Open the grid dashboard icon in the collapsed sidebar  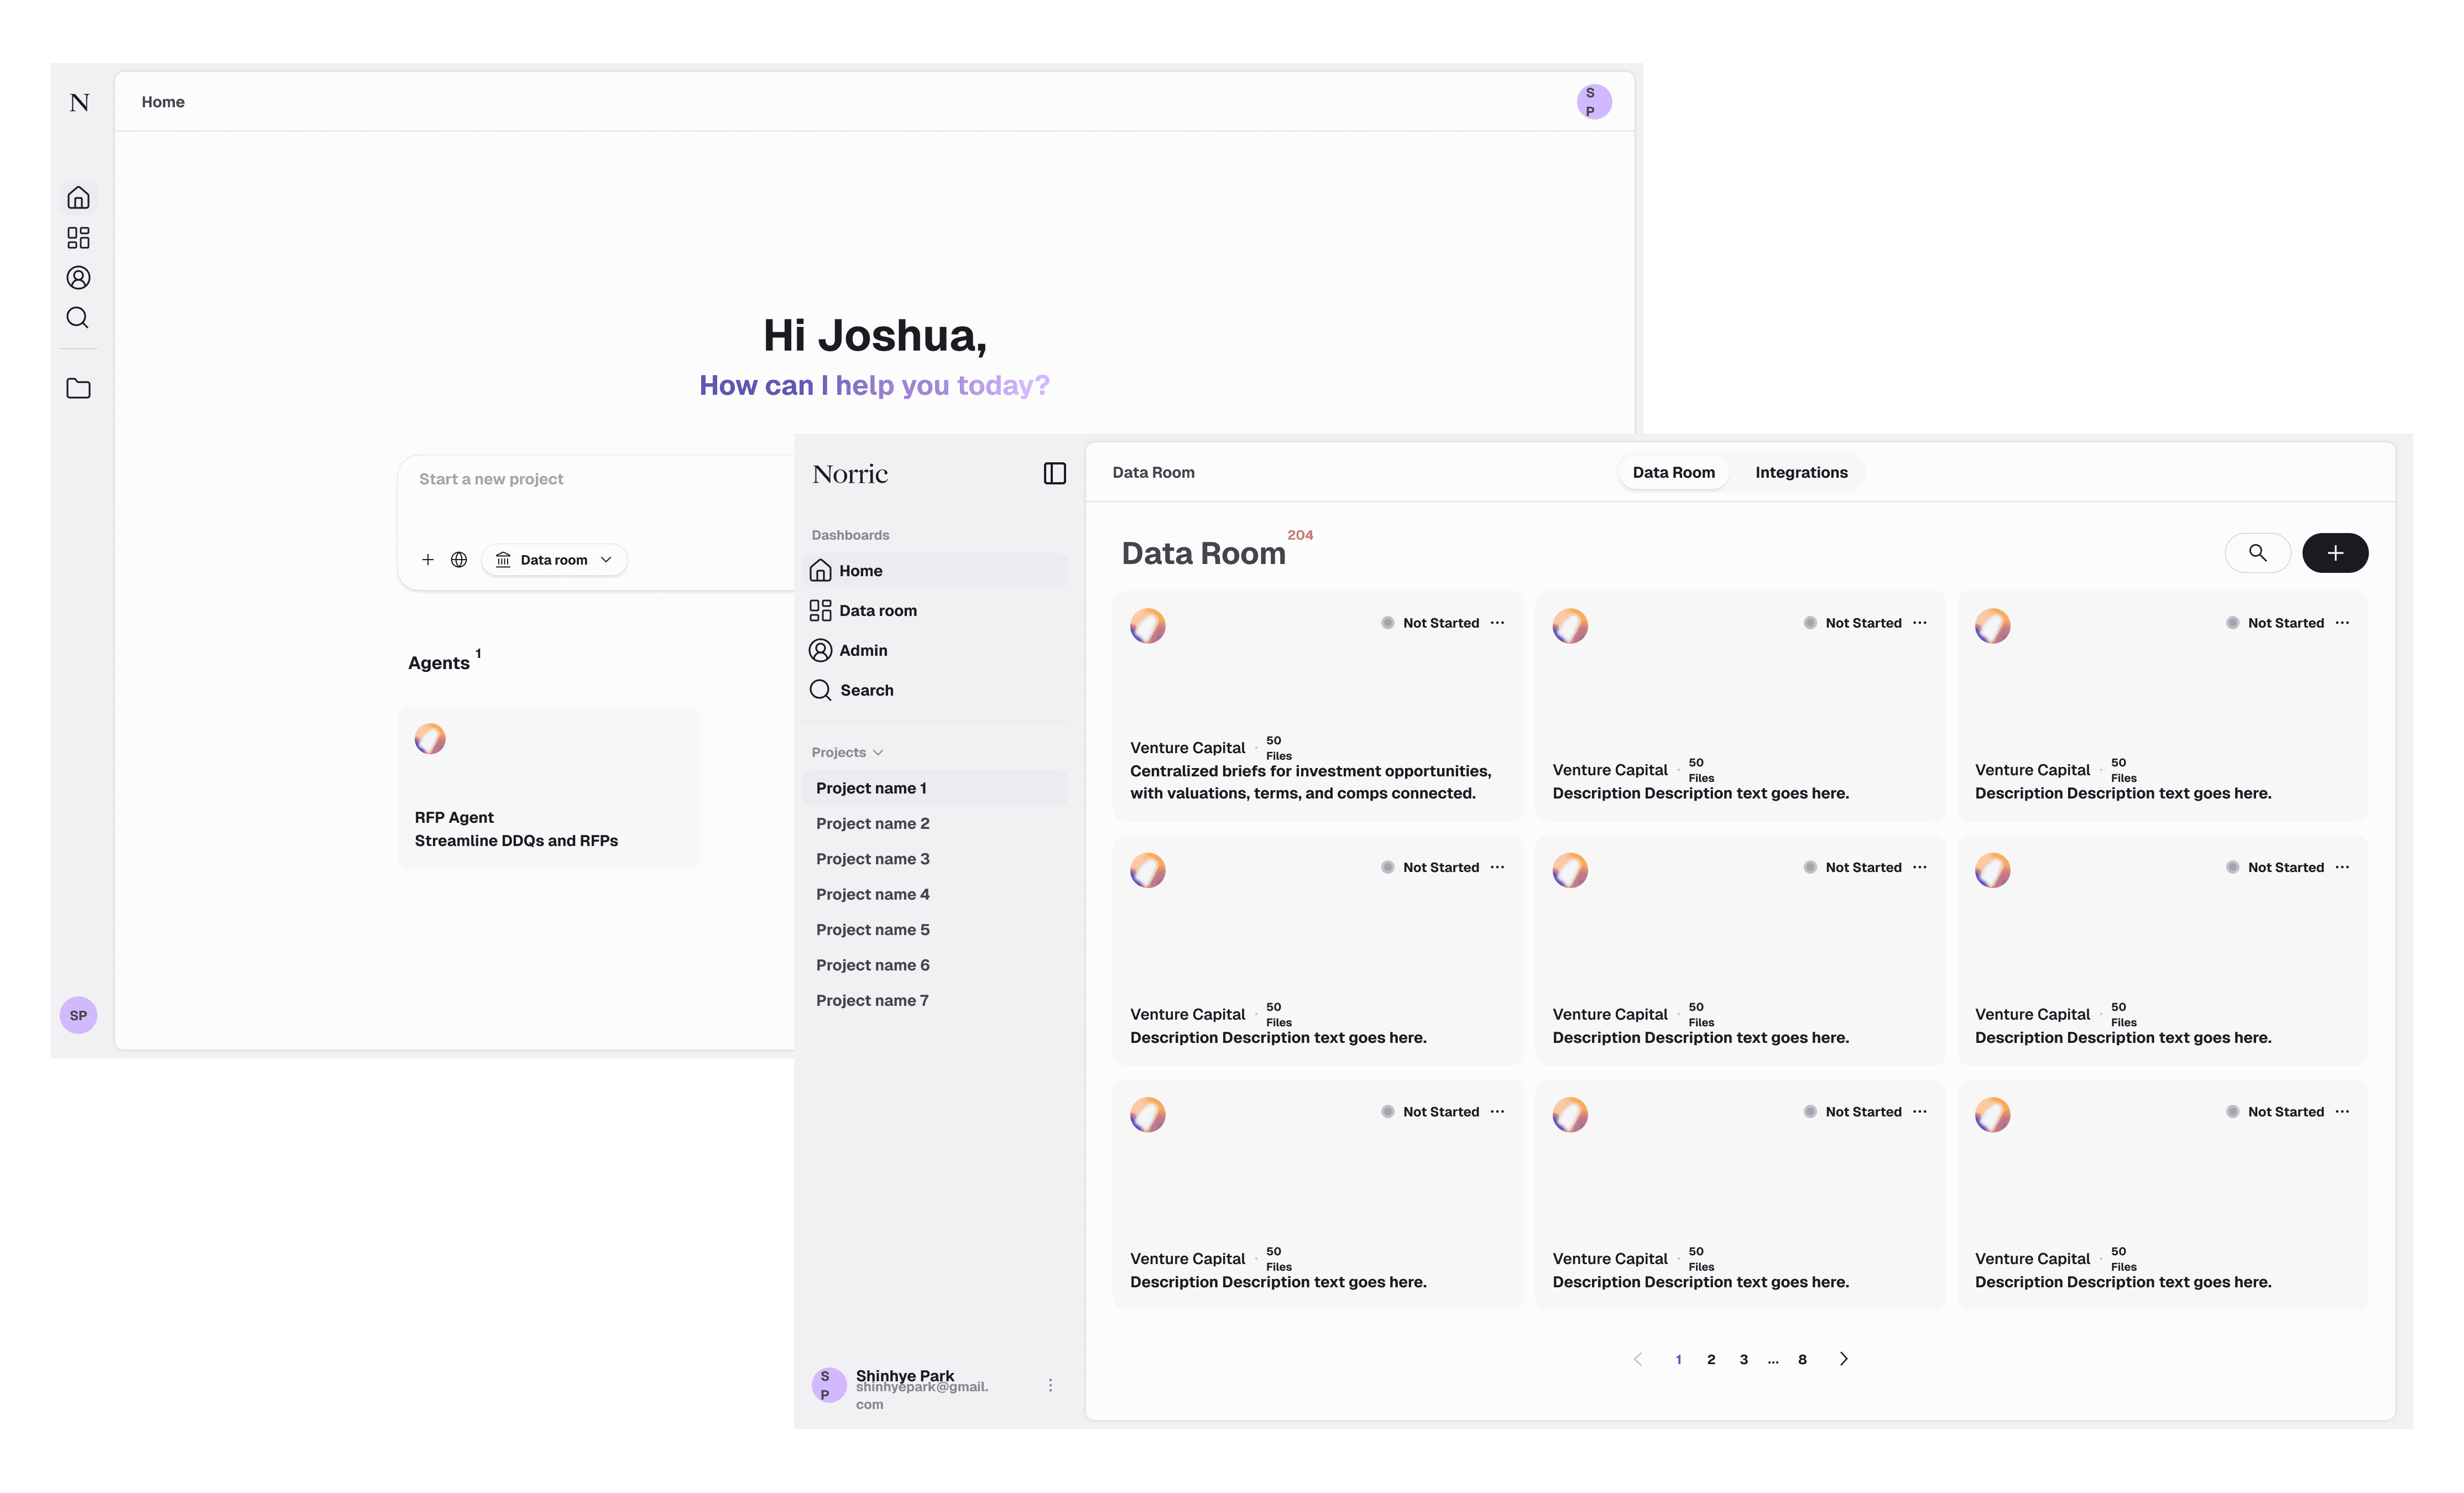[78, 238]
